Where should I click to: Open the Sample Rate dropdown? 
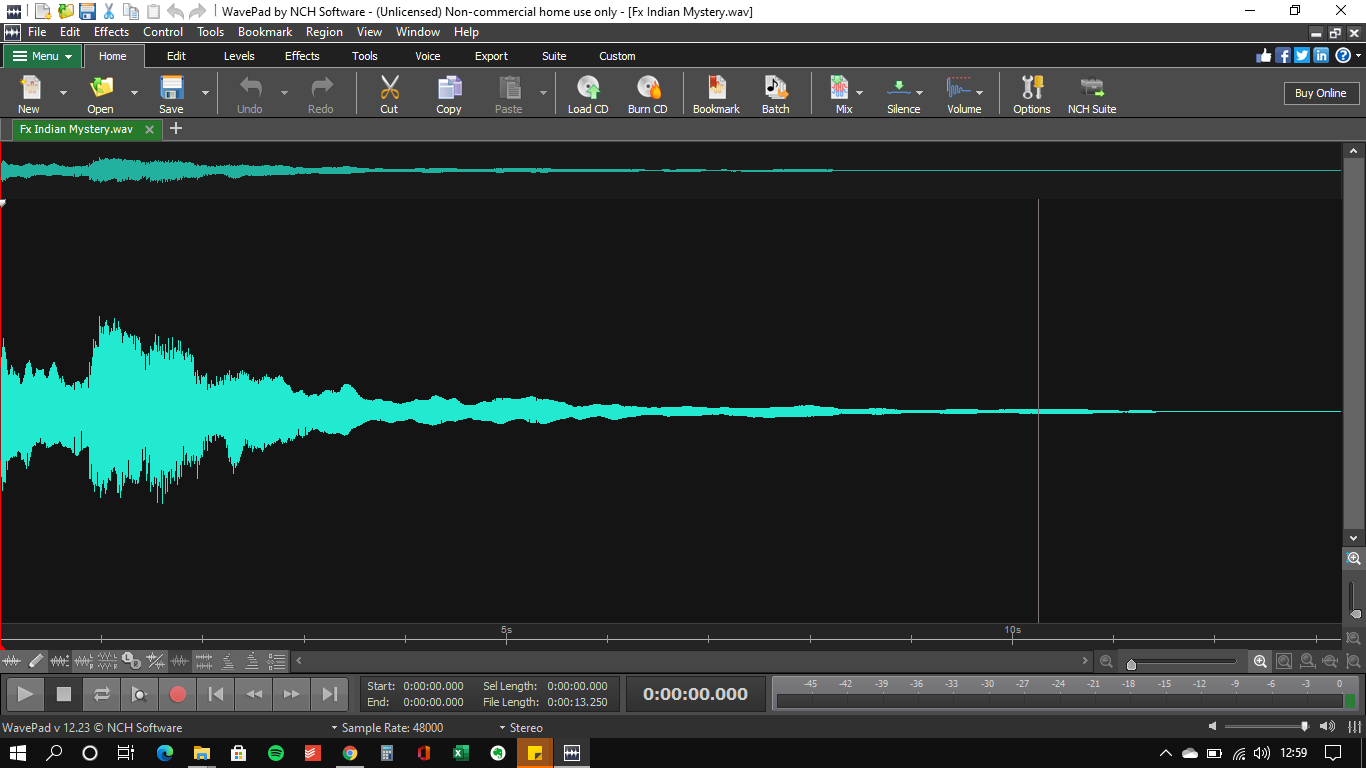pos(387,728)
